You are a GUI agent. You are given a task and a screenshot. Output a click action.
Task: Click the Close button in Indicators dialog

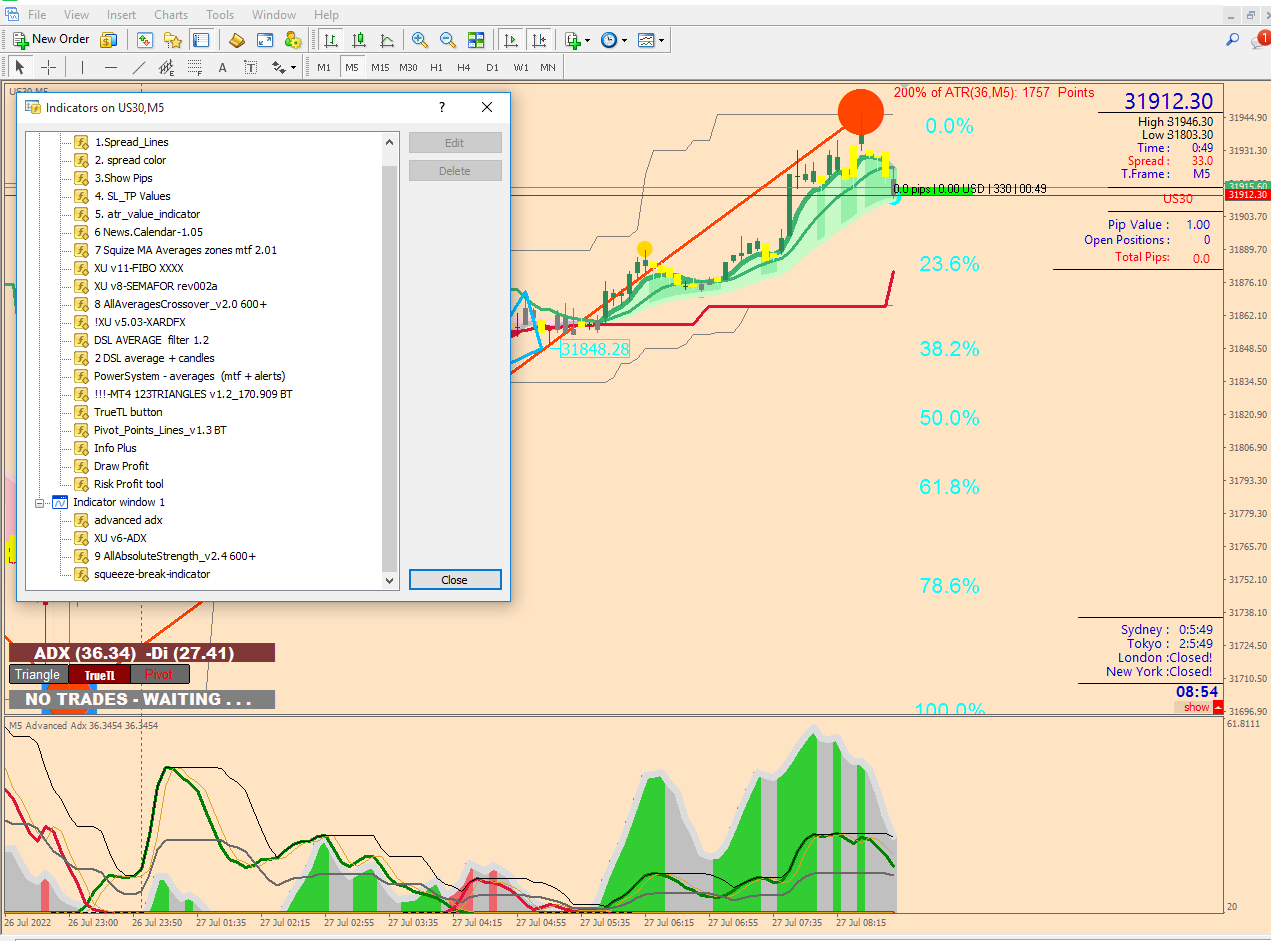pyautogui.click(x=455, y=580)
